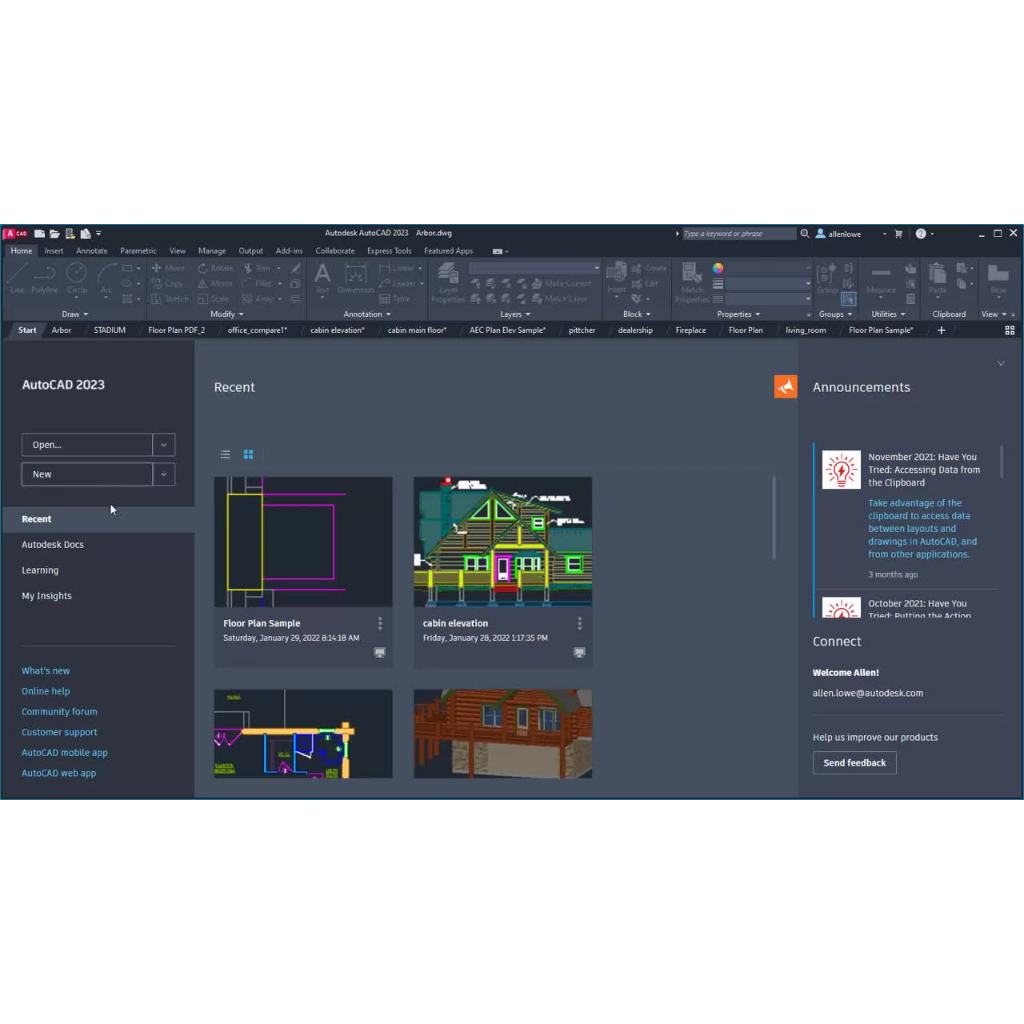Open the allenlowe account dropdown
The height and width of the screenshot is (1024, 1024).
[884, 234]
